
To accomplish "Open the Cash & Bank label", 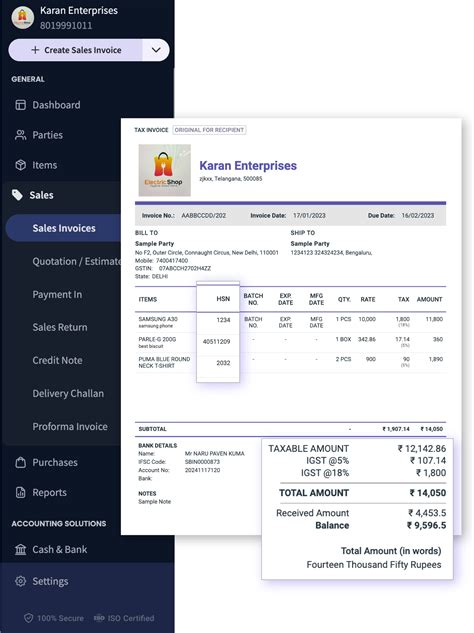I will point(60,549).
